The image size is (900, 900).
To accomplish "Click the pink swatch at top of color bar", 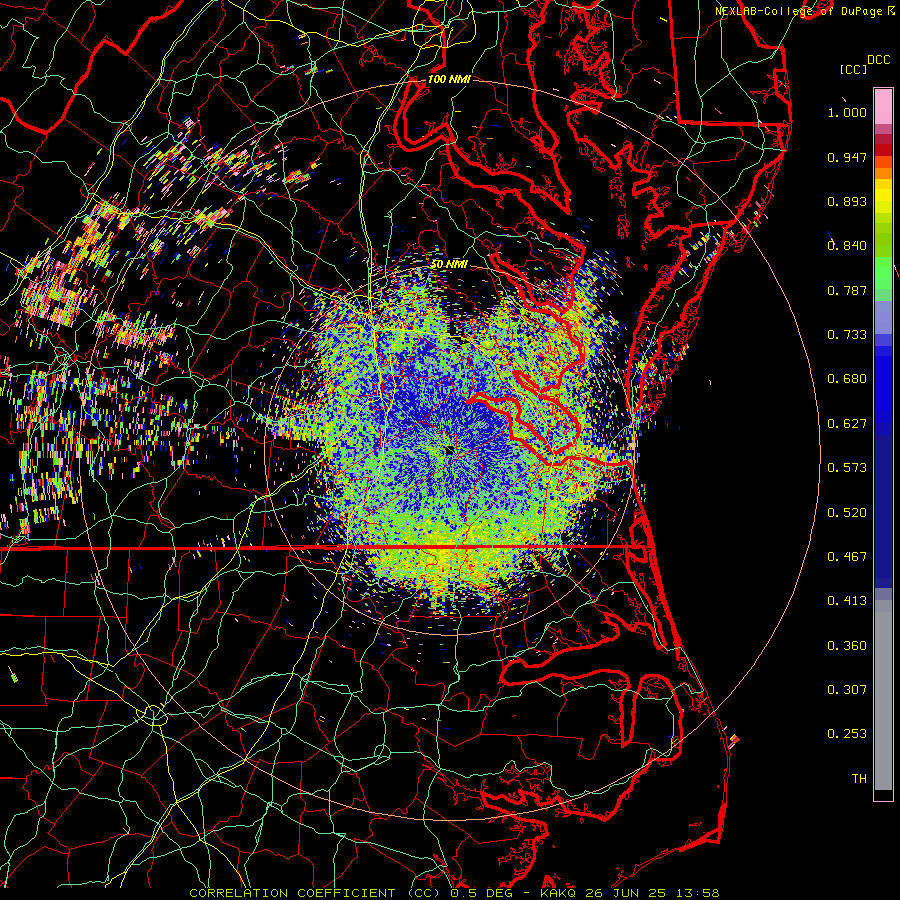I will tap(883, 107).
